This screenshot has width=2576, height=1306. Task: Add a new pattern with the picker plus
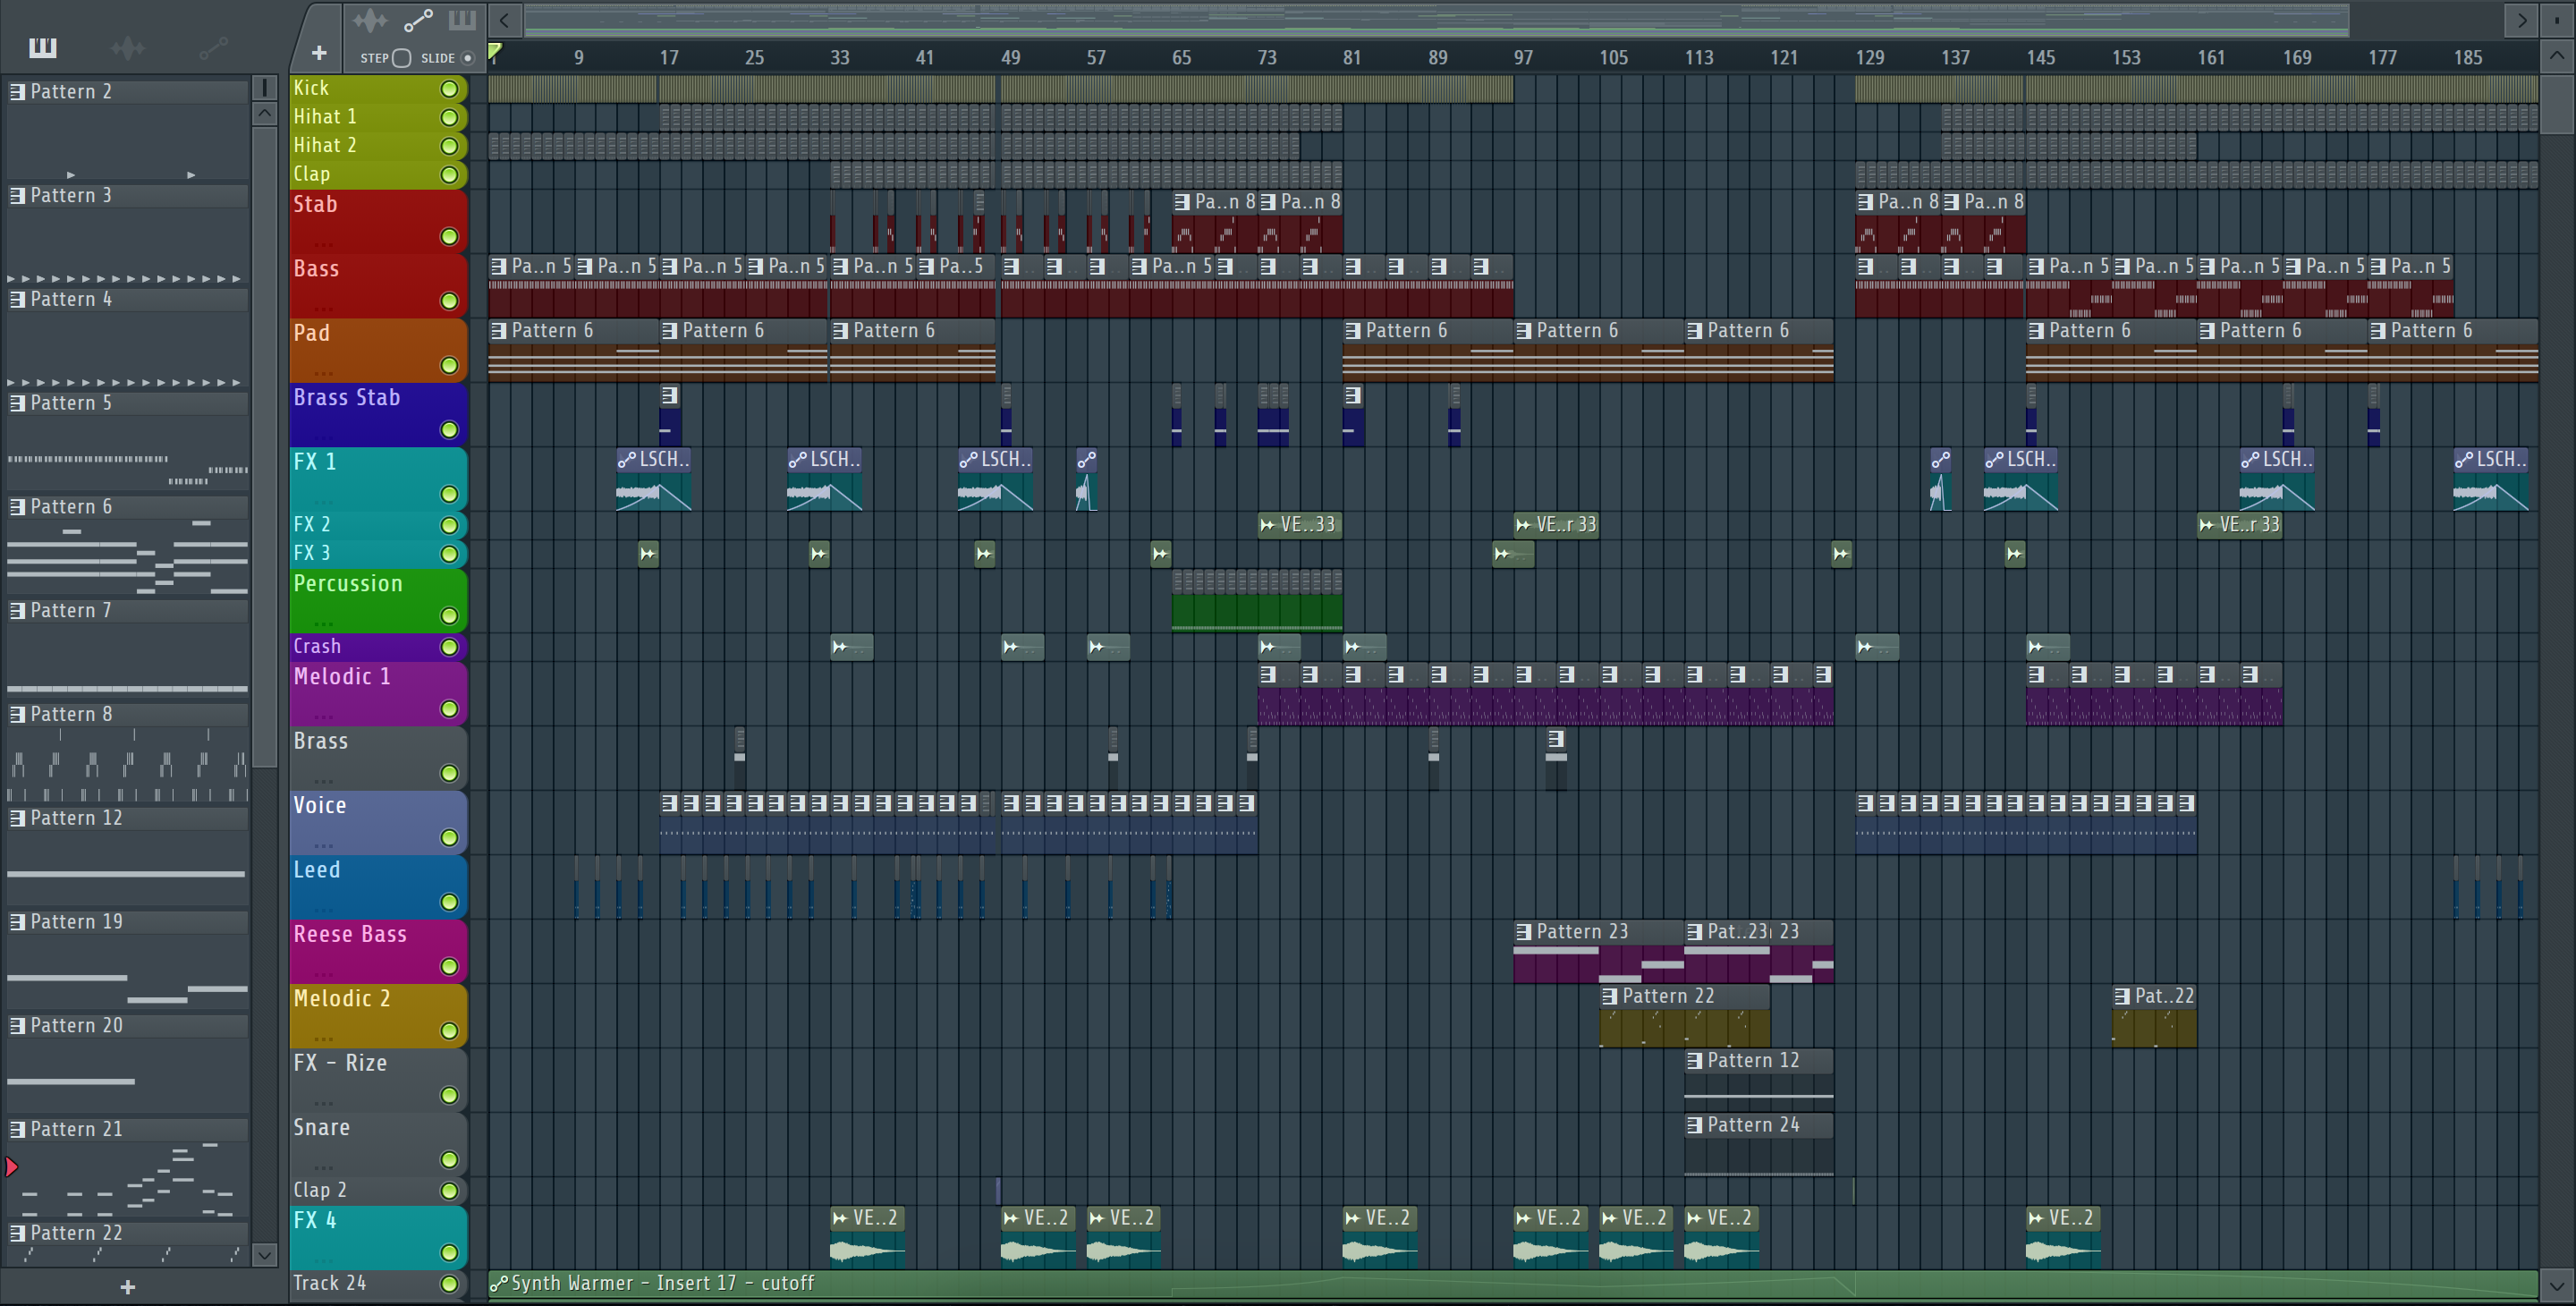click(127, 1287)
